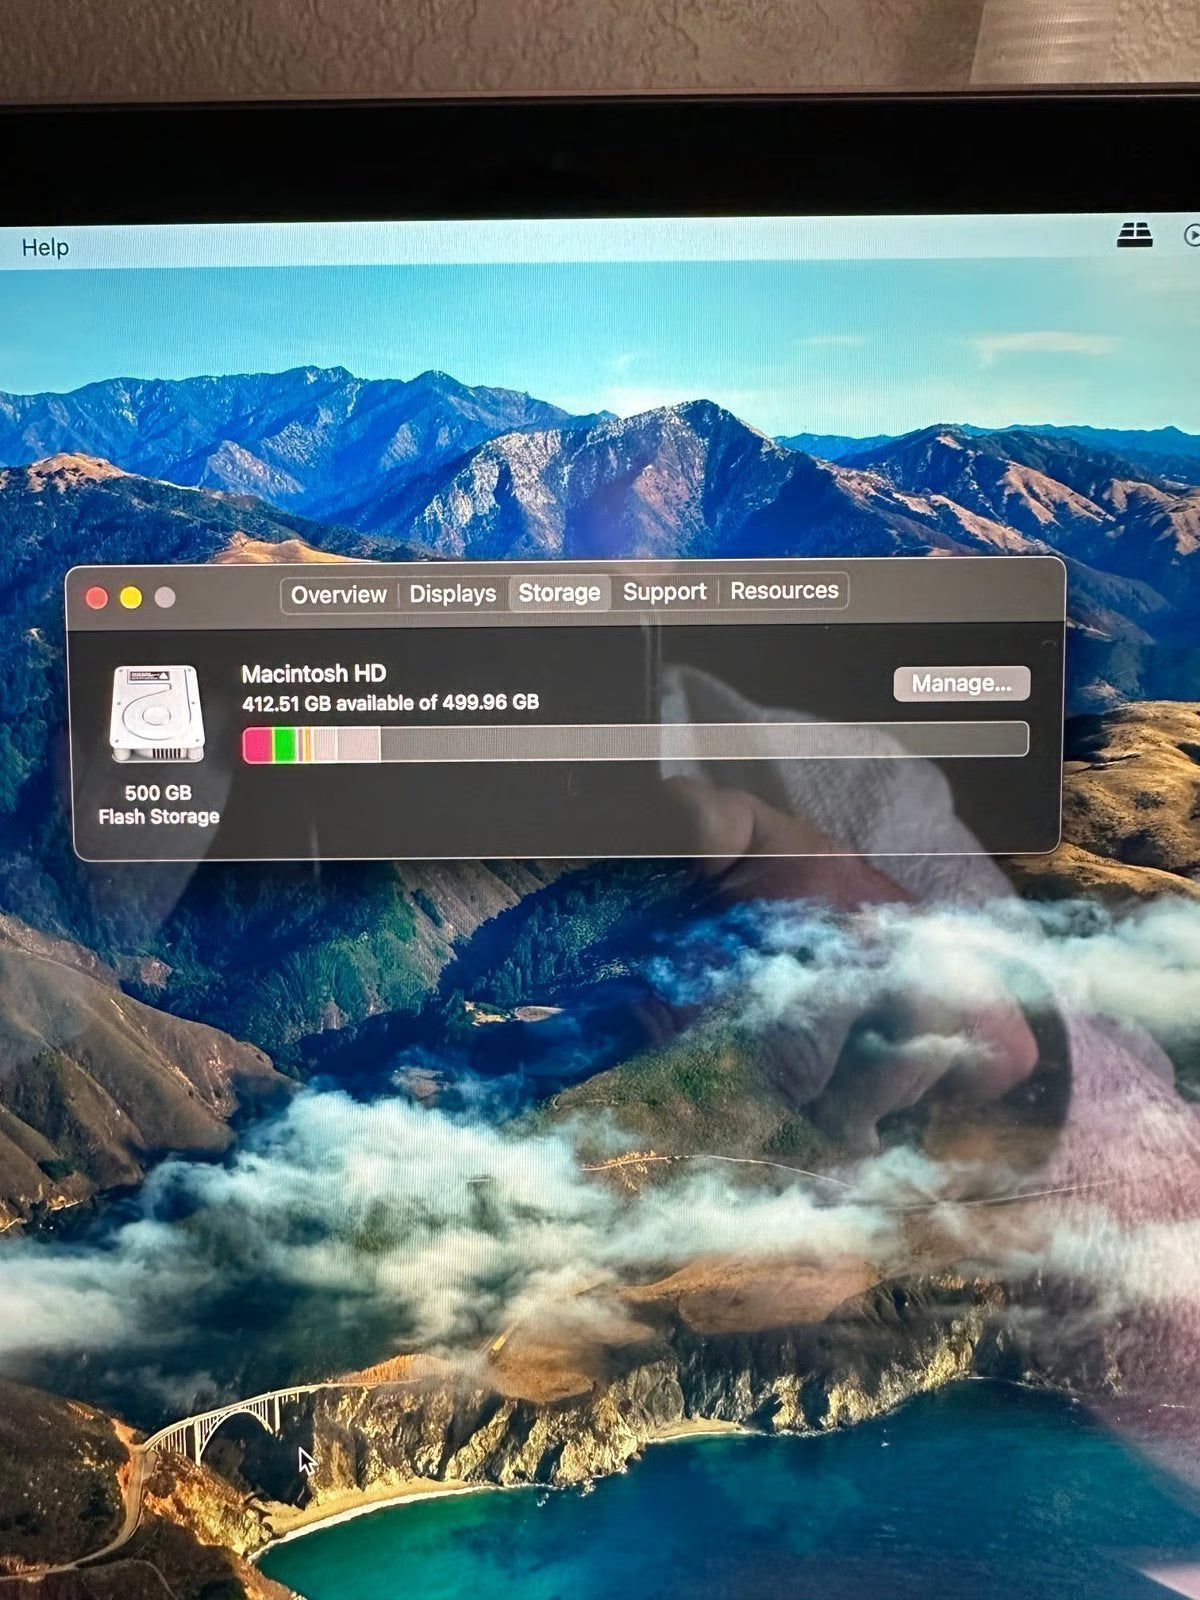Click the Macintosh HD drive icon
The width and height of the screenshot is (1200, 1600).
pyautogui.click(x=157, y=714)
